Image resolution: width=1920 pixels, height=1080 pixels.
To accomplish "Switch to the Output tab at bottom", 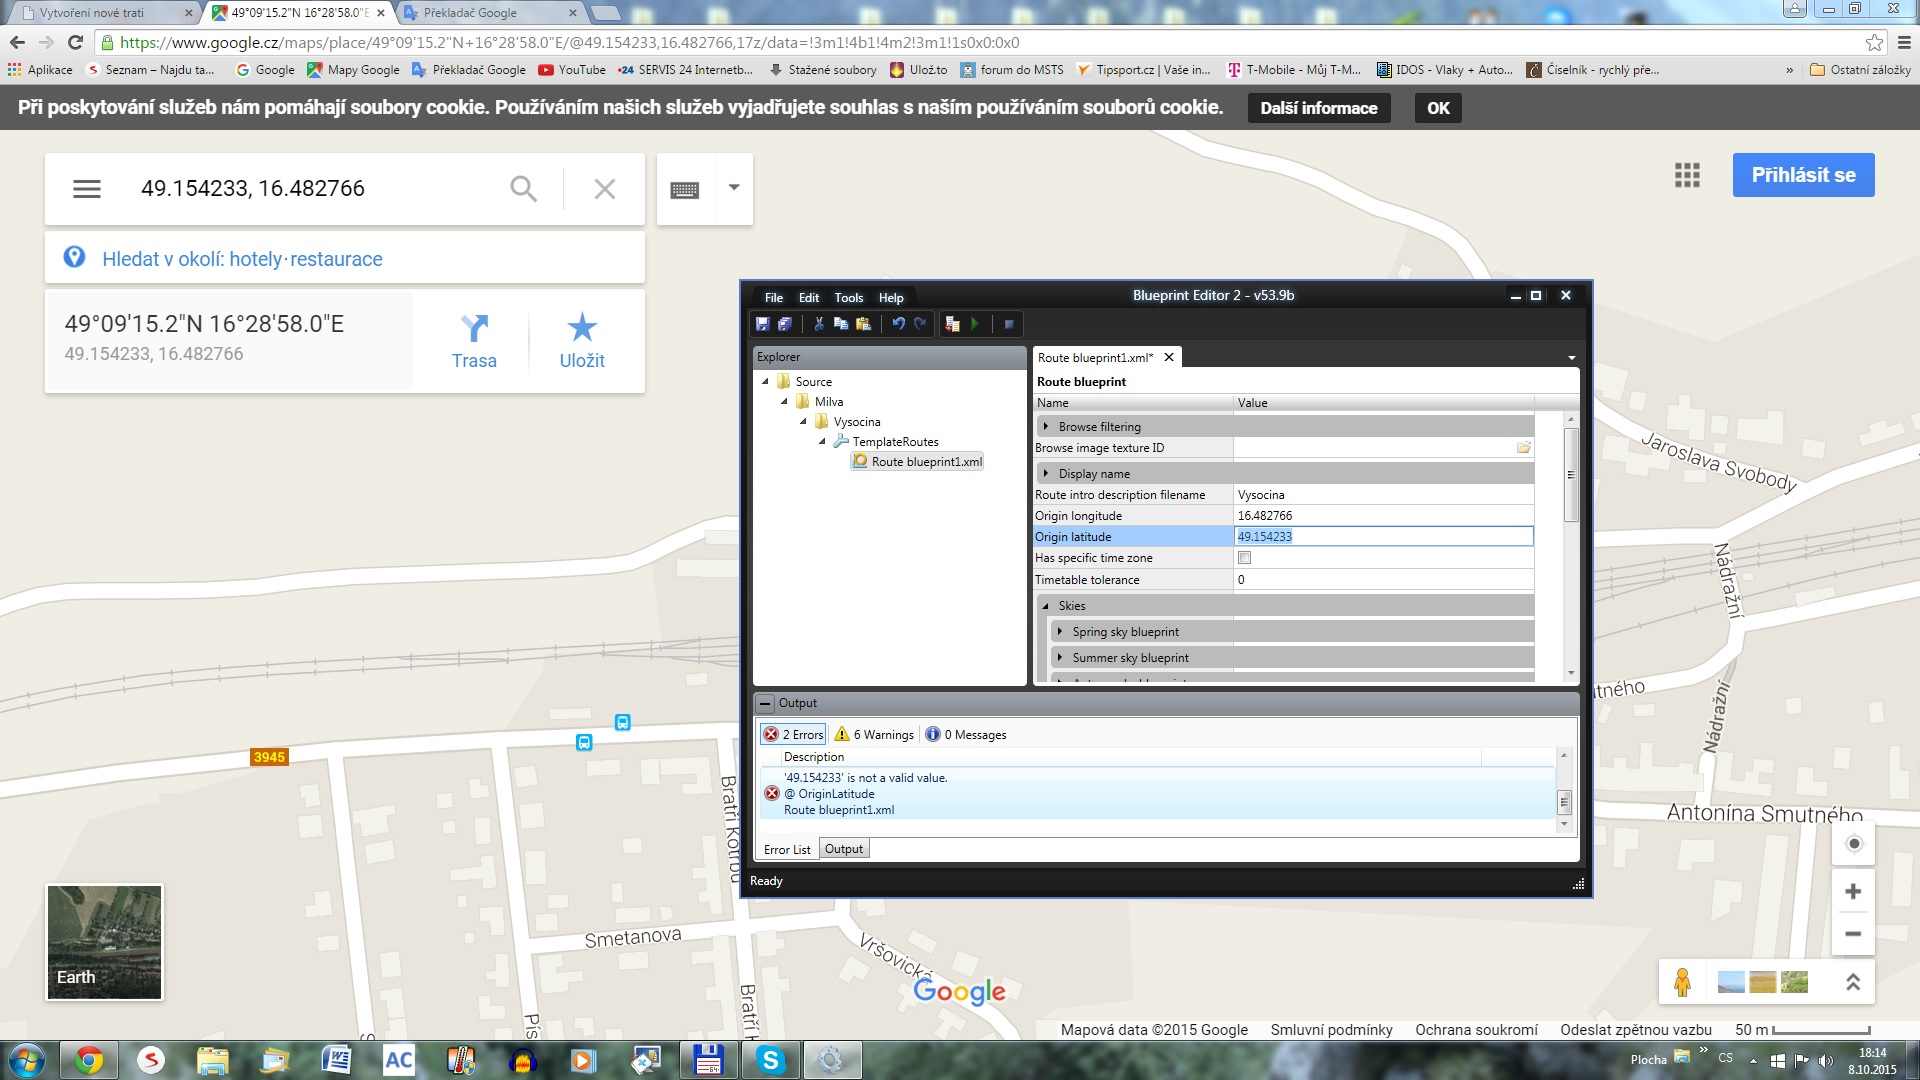I will coord(844,848).
